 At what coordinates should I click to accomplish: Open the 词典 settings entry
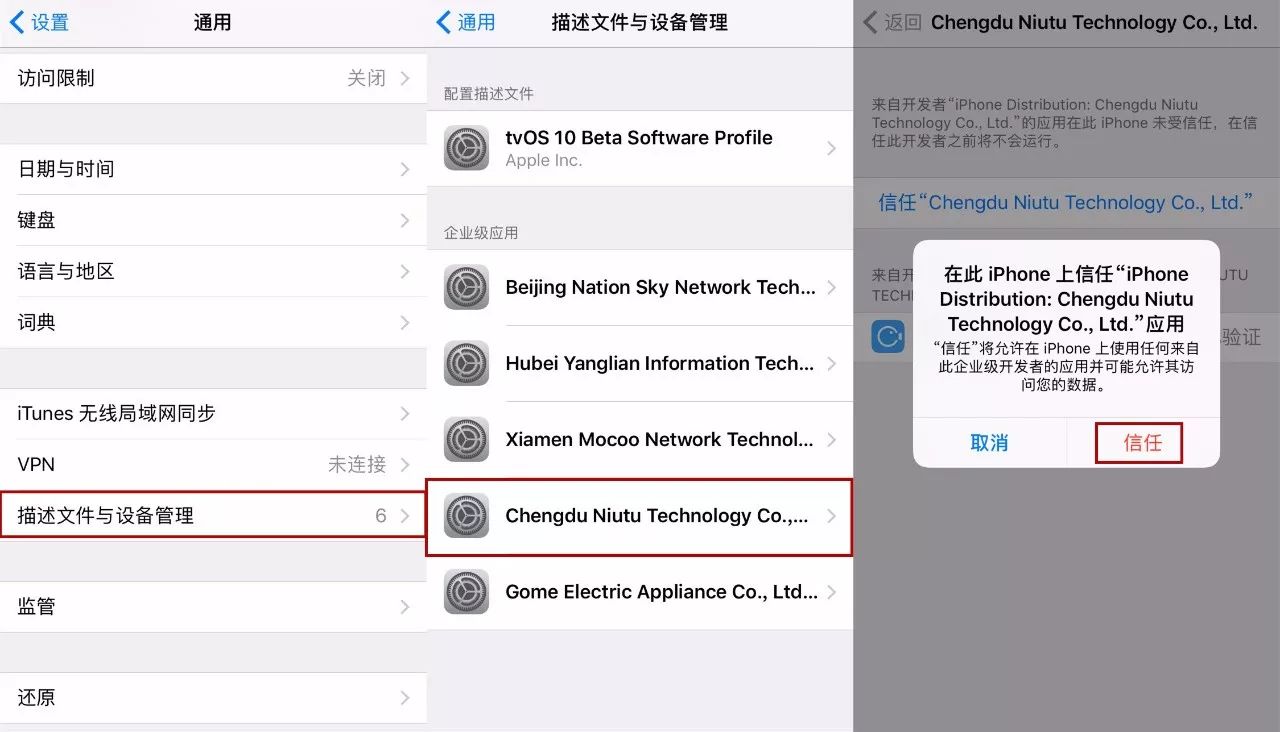tap(200, 322)
